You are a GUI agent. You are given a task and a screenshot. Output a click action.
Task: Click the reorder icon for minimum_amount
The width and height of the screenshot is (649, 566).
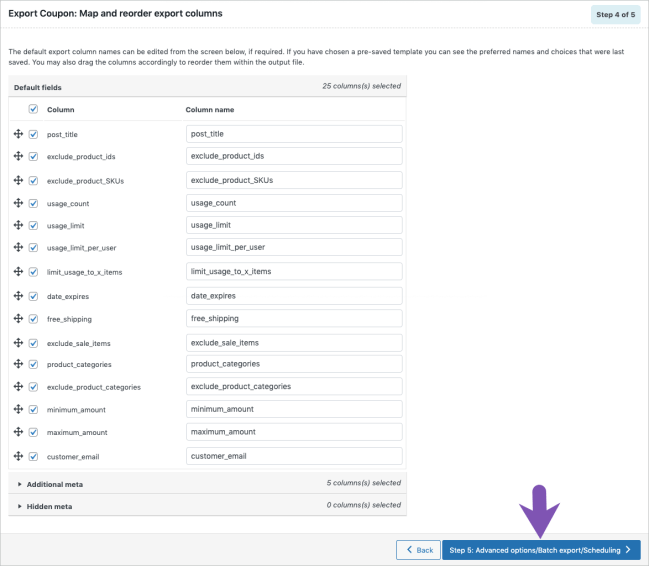18,409
